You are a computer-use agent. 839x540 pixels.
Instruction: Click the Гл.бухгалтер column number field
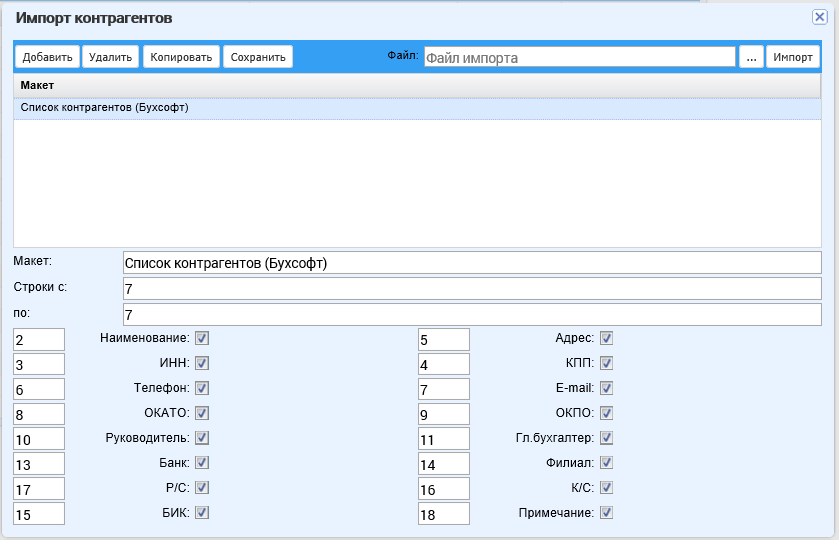point(444,439)
